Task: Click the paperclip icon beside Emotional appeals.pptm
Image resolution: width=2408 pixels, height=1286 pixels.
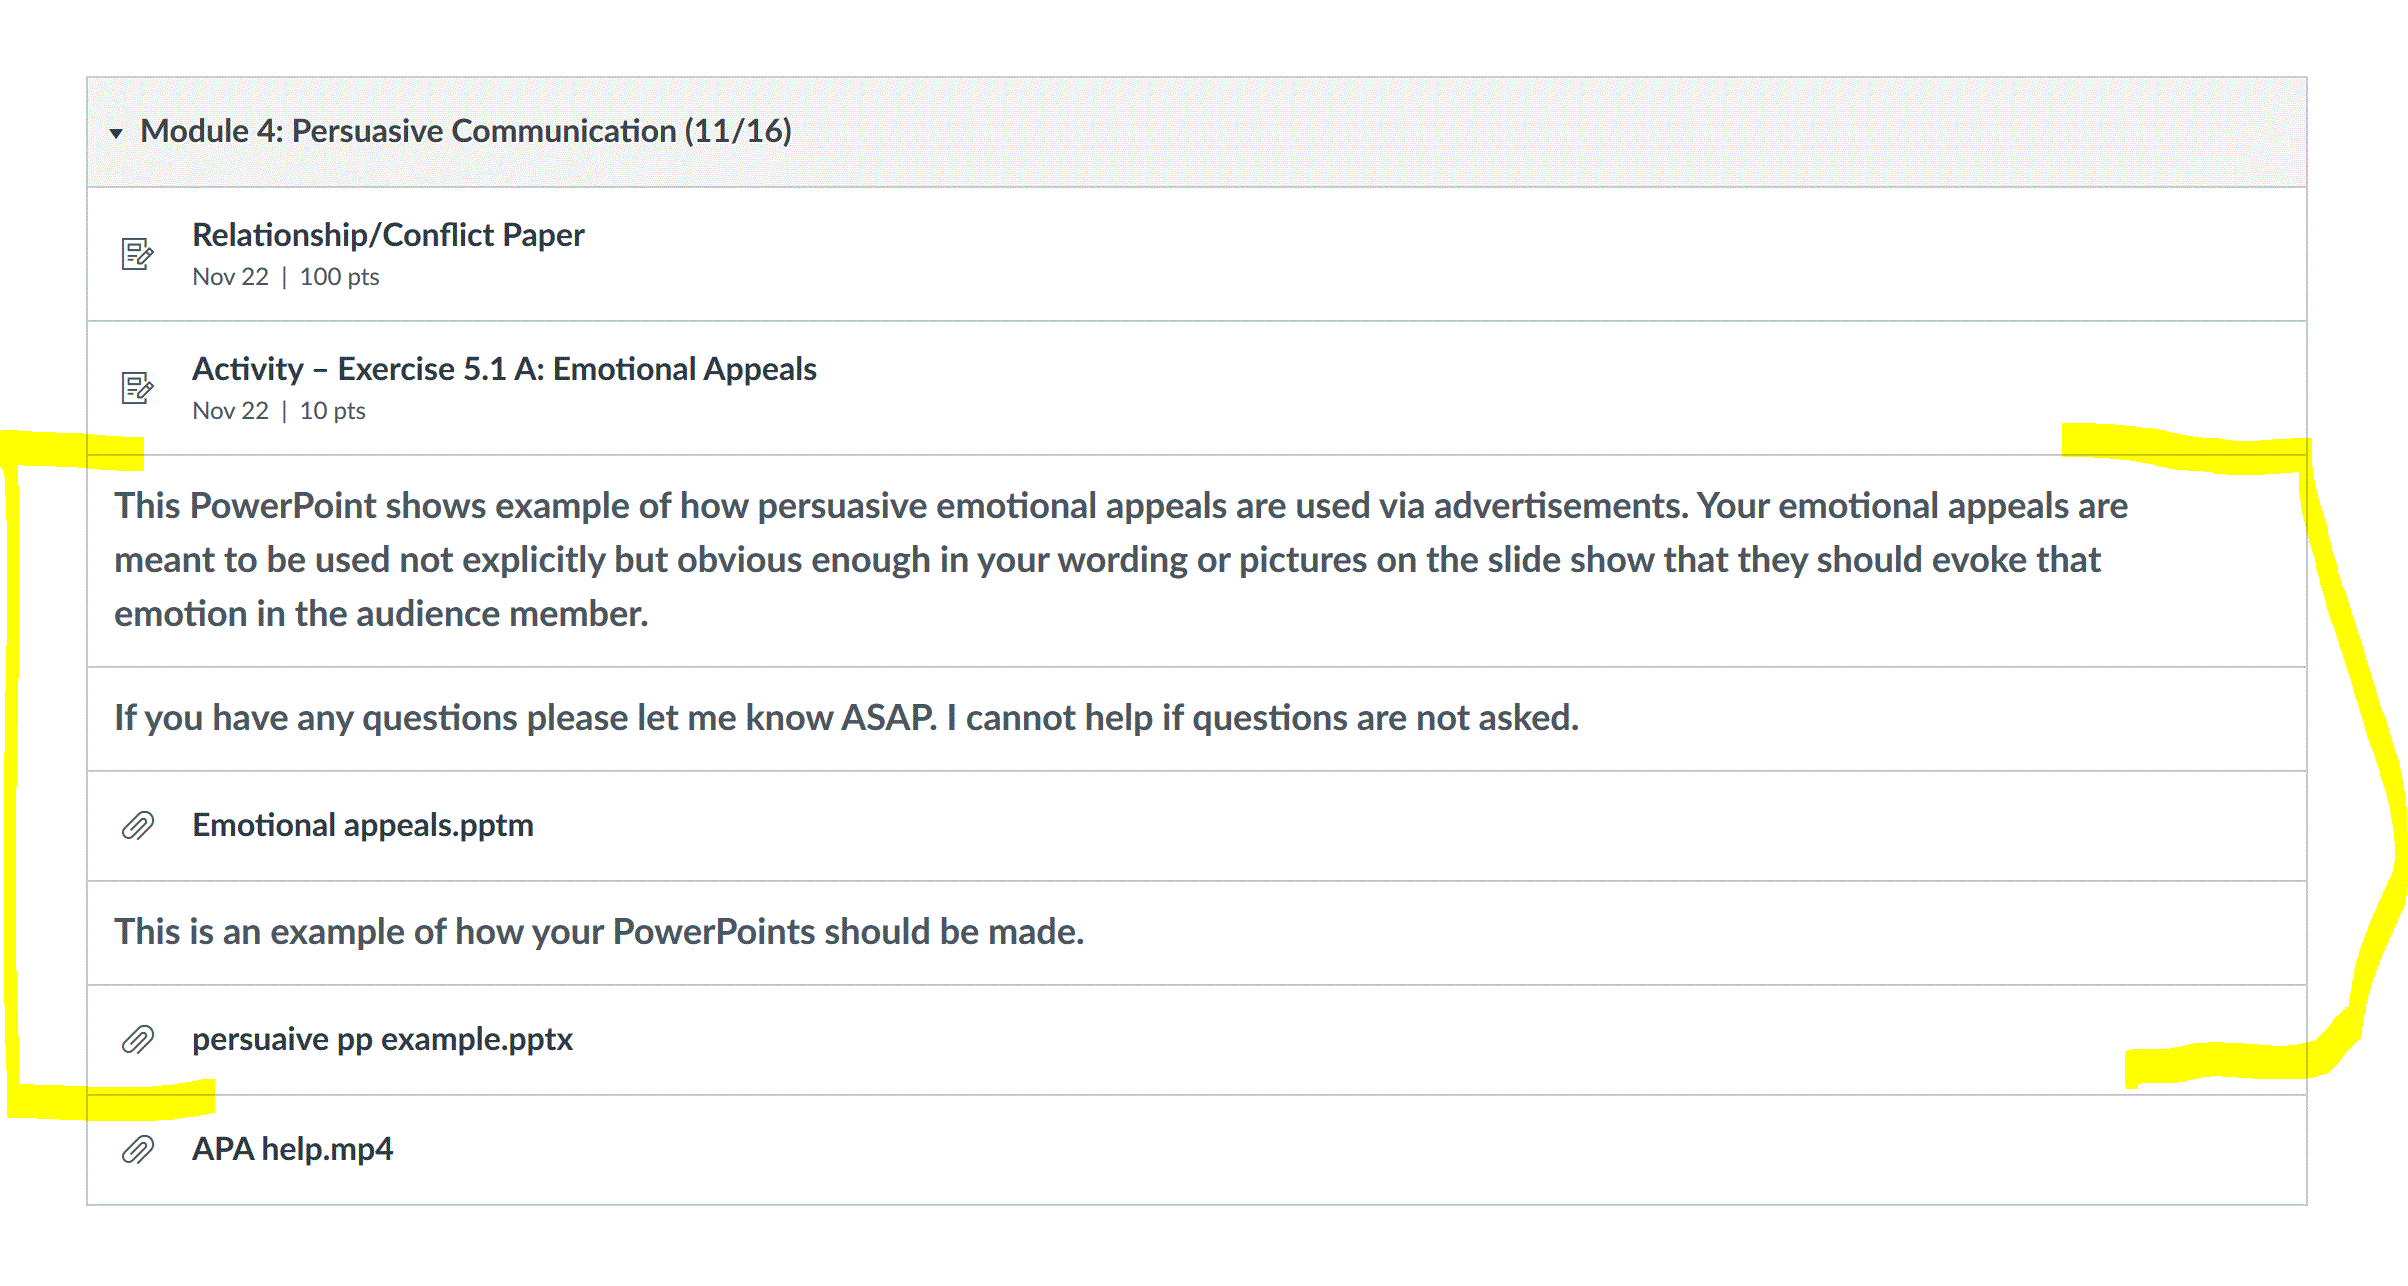Action: point(138,826)
